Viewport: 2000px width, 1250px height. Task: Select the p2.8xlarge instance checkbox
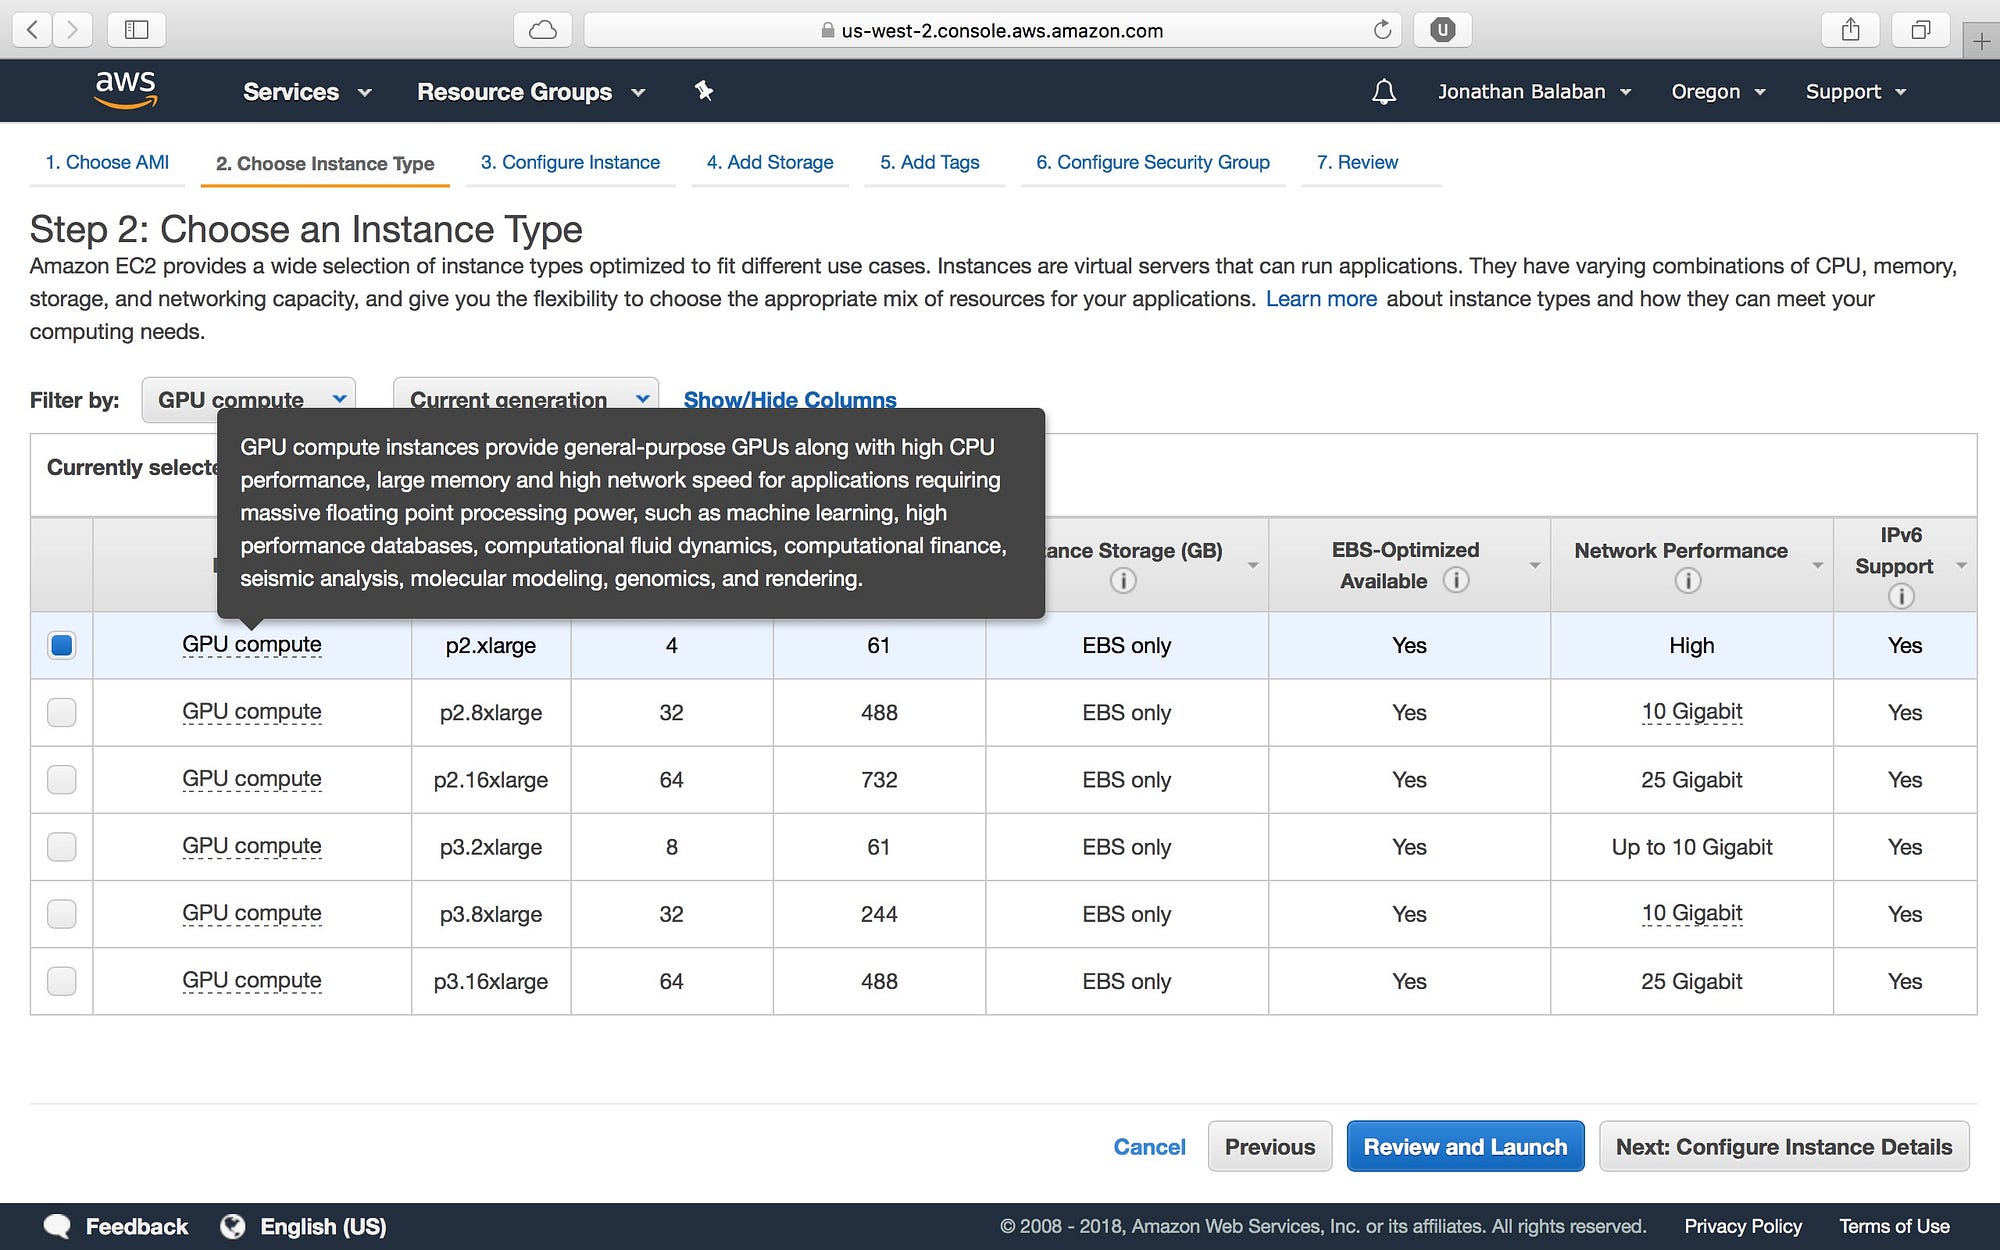62,712
